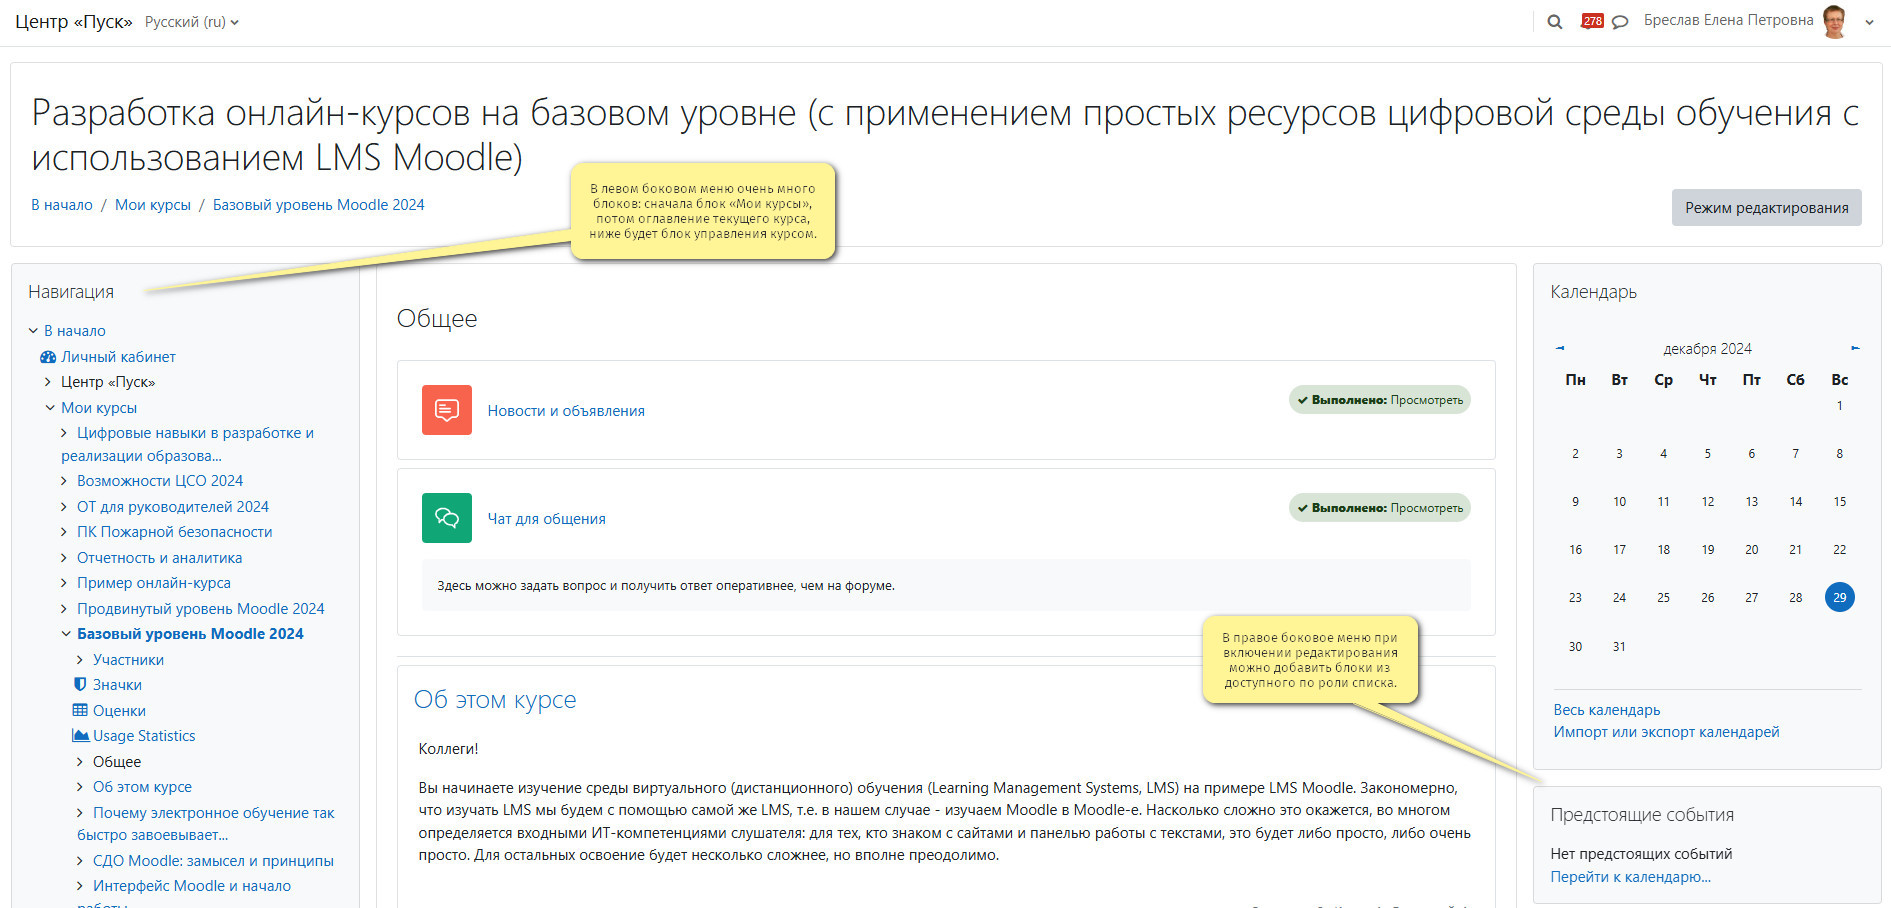Open Возможности ЦСО 2024 course
This screenshot has width=1891, height=908.
pos(160,481)
